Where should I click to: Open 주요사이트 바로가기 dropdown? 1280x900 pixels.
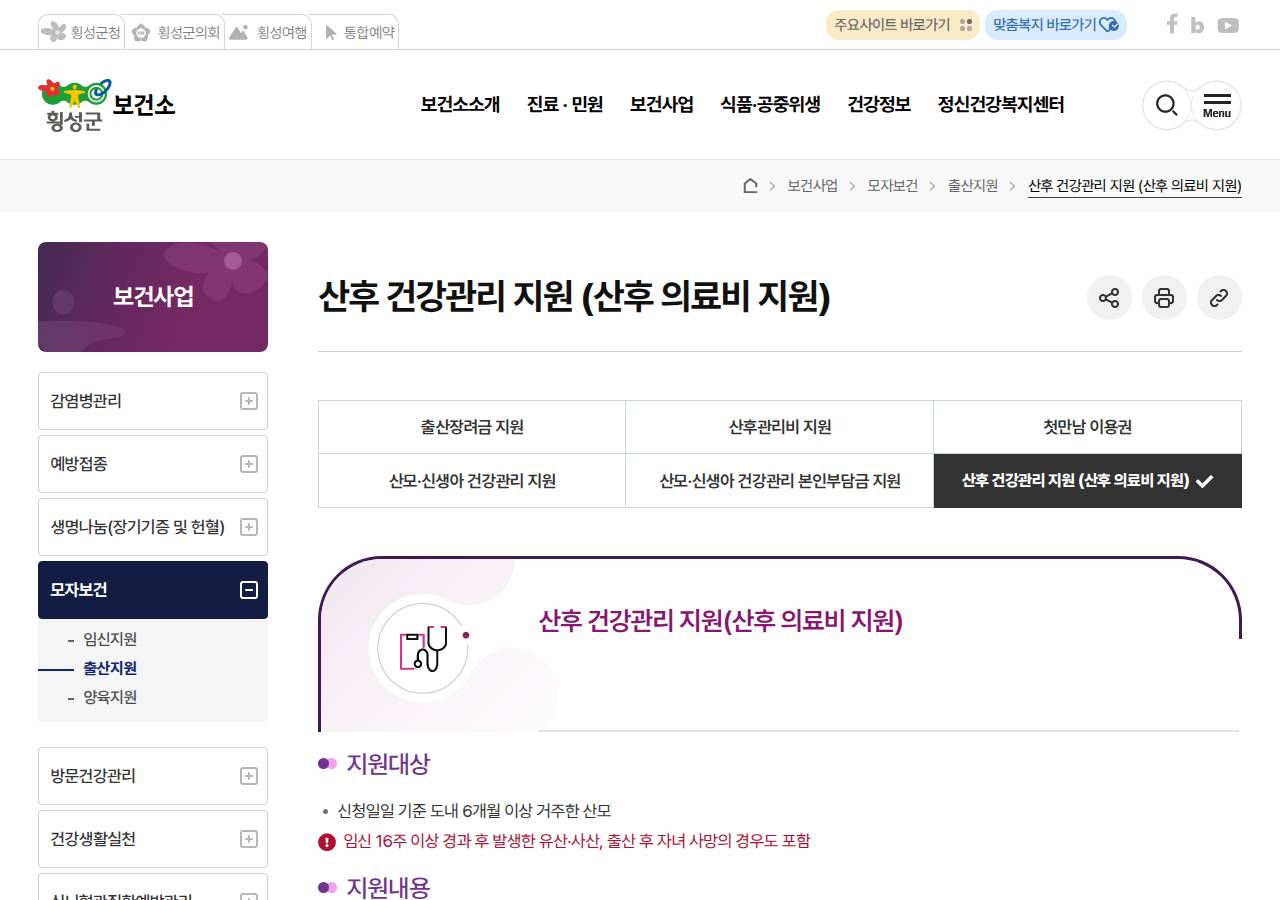(x=902, y=25)
